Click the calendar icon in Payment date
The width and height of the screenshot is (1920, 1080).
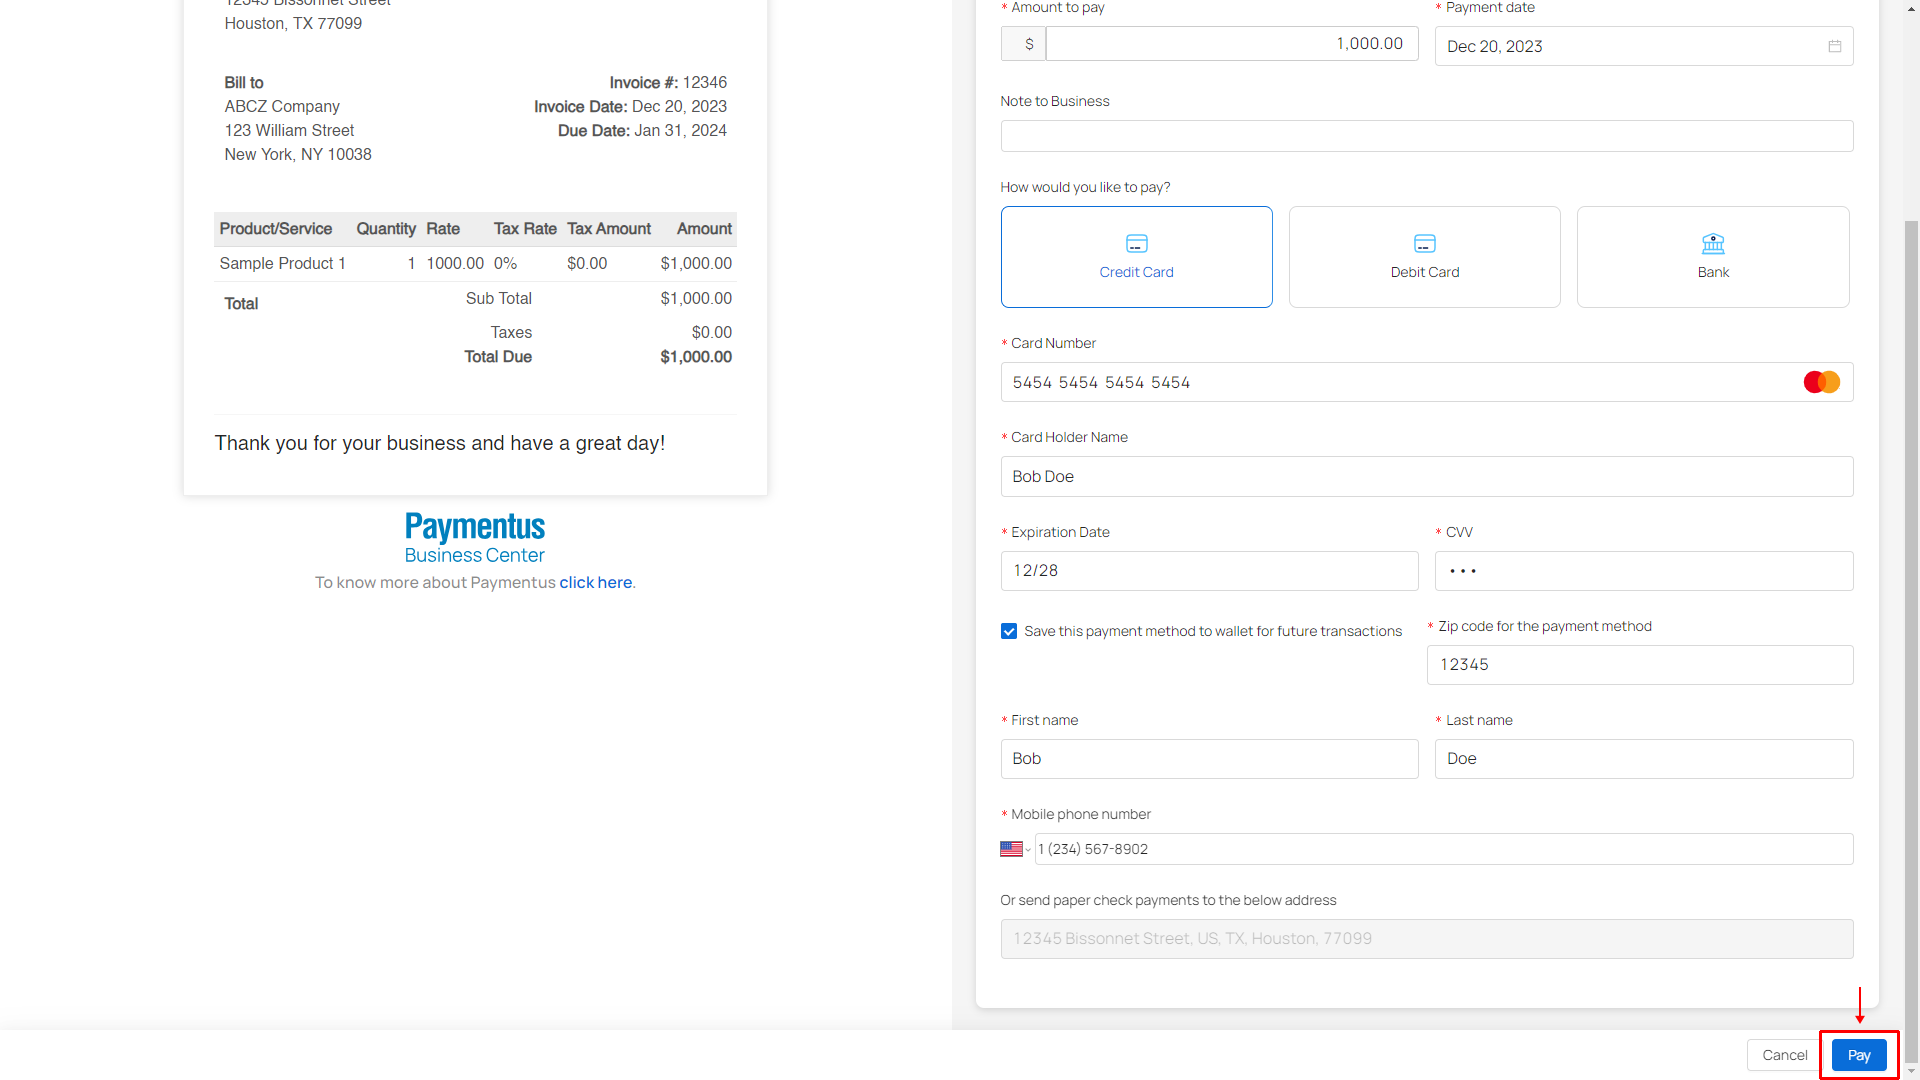coord(1835,46)
